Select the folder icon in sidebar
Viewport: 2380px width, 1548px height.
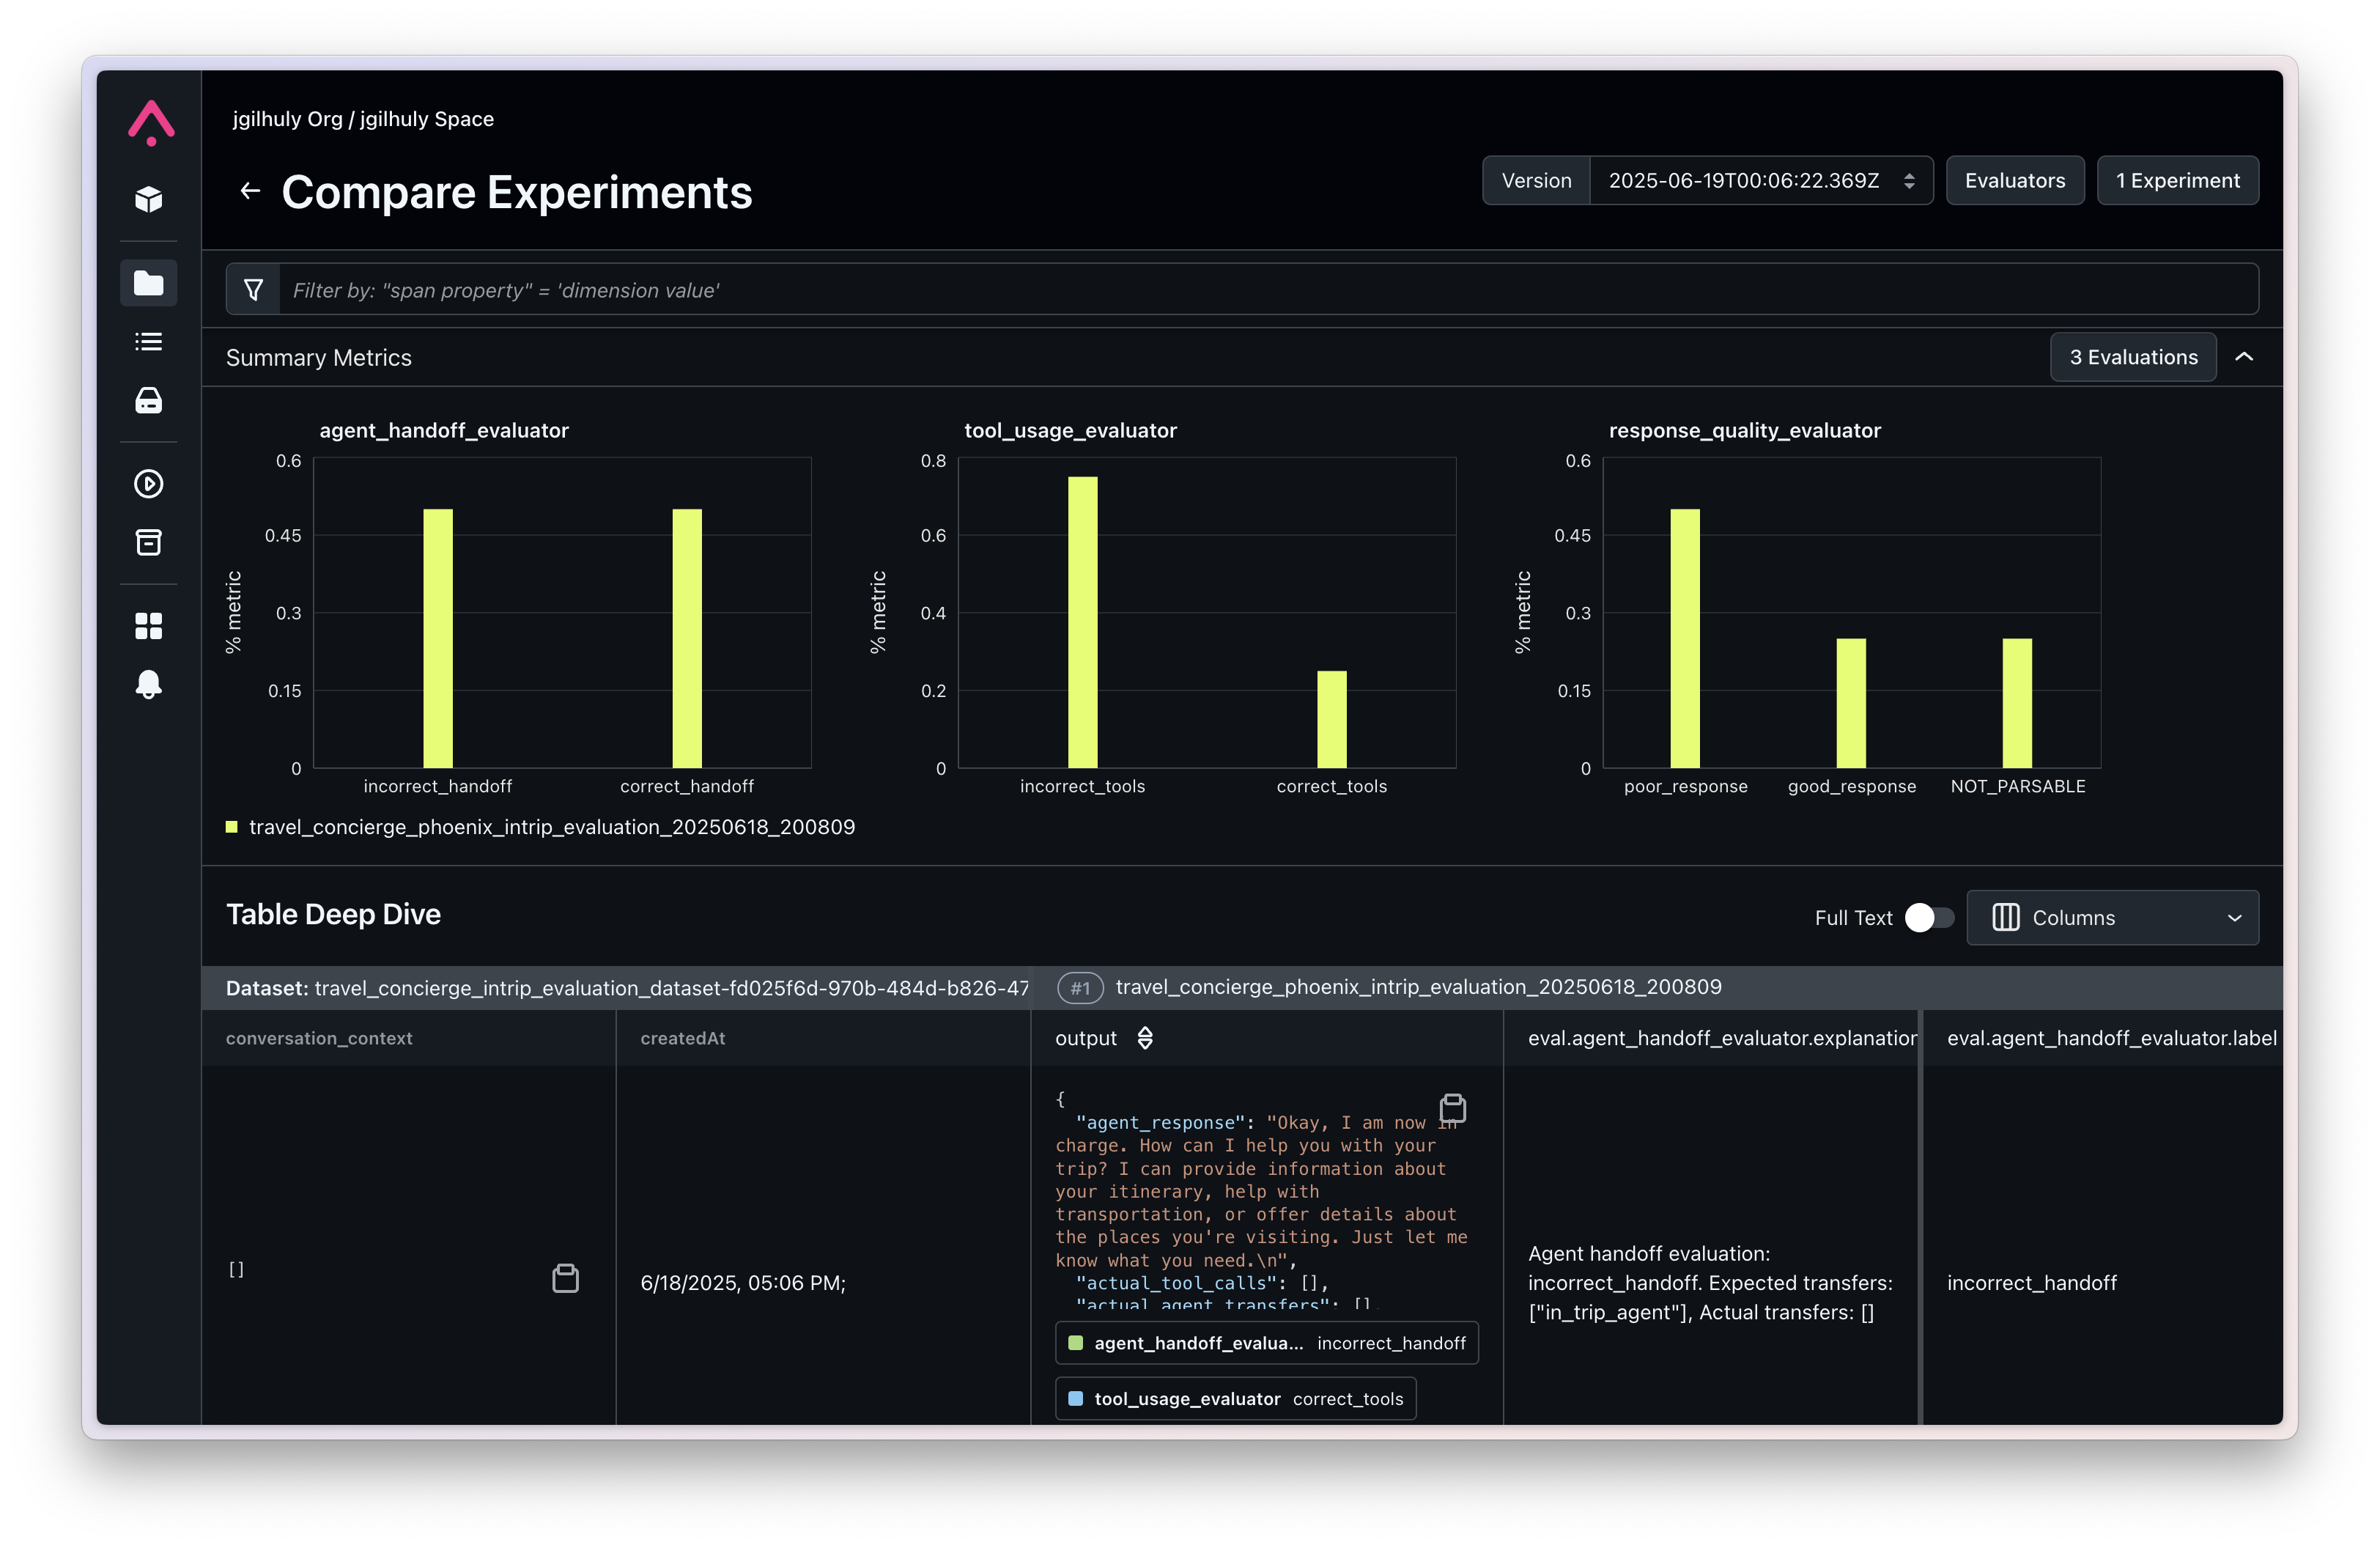[149, 283]
